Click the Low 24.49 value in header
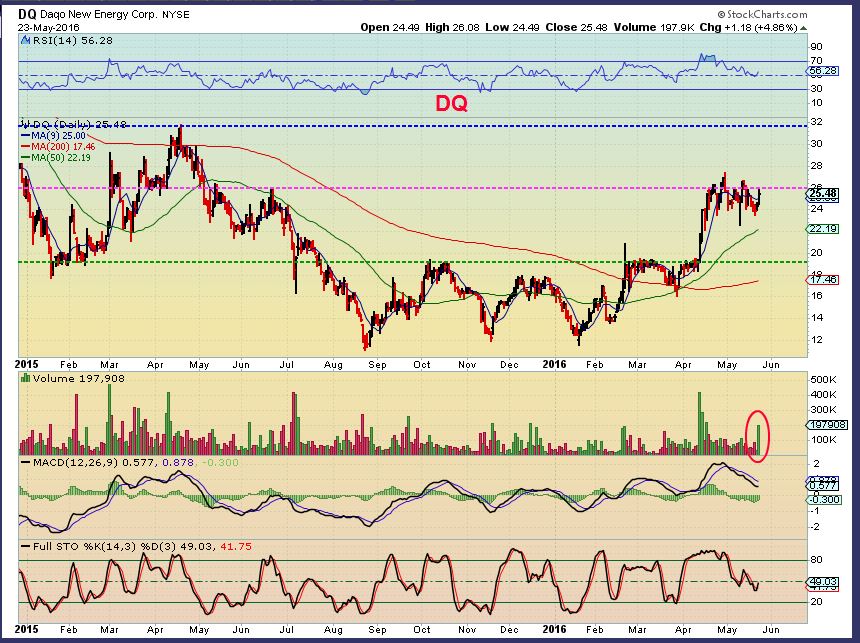The image size is (860, 643). [512, 27]
